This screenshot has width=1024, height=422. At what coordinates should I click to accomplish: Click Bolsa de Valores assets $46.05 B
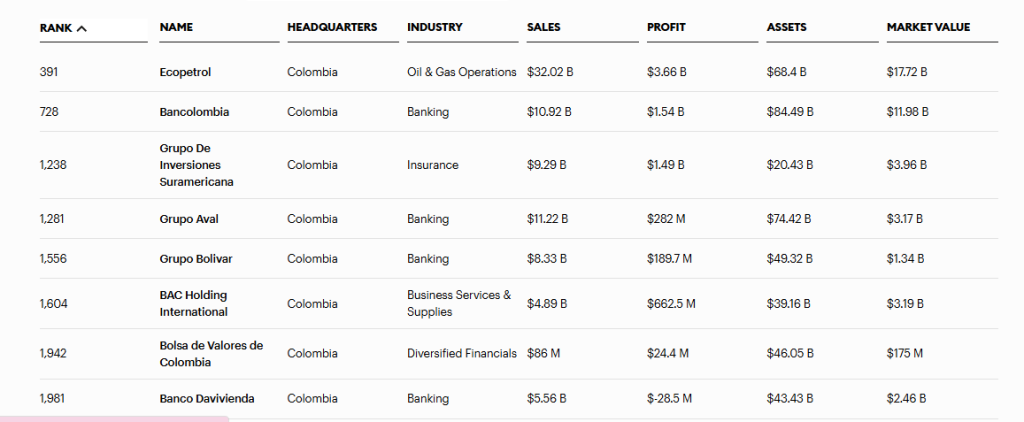(x=790, y=353)
